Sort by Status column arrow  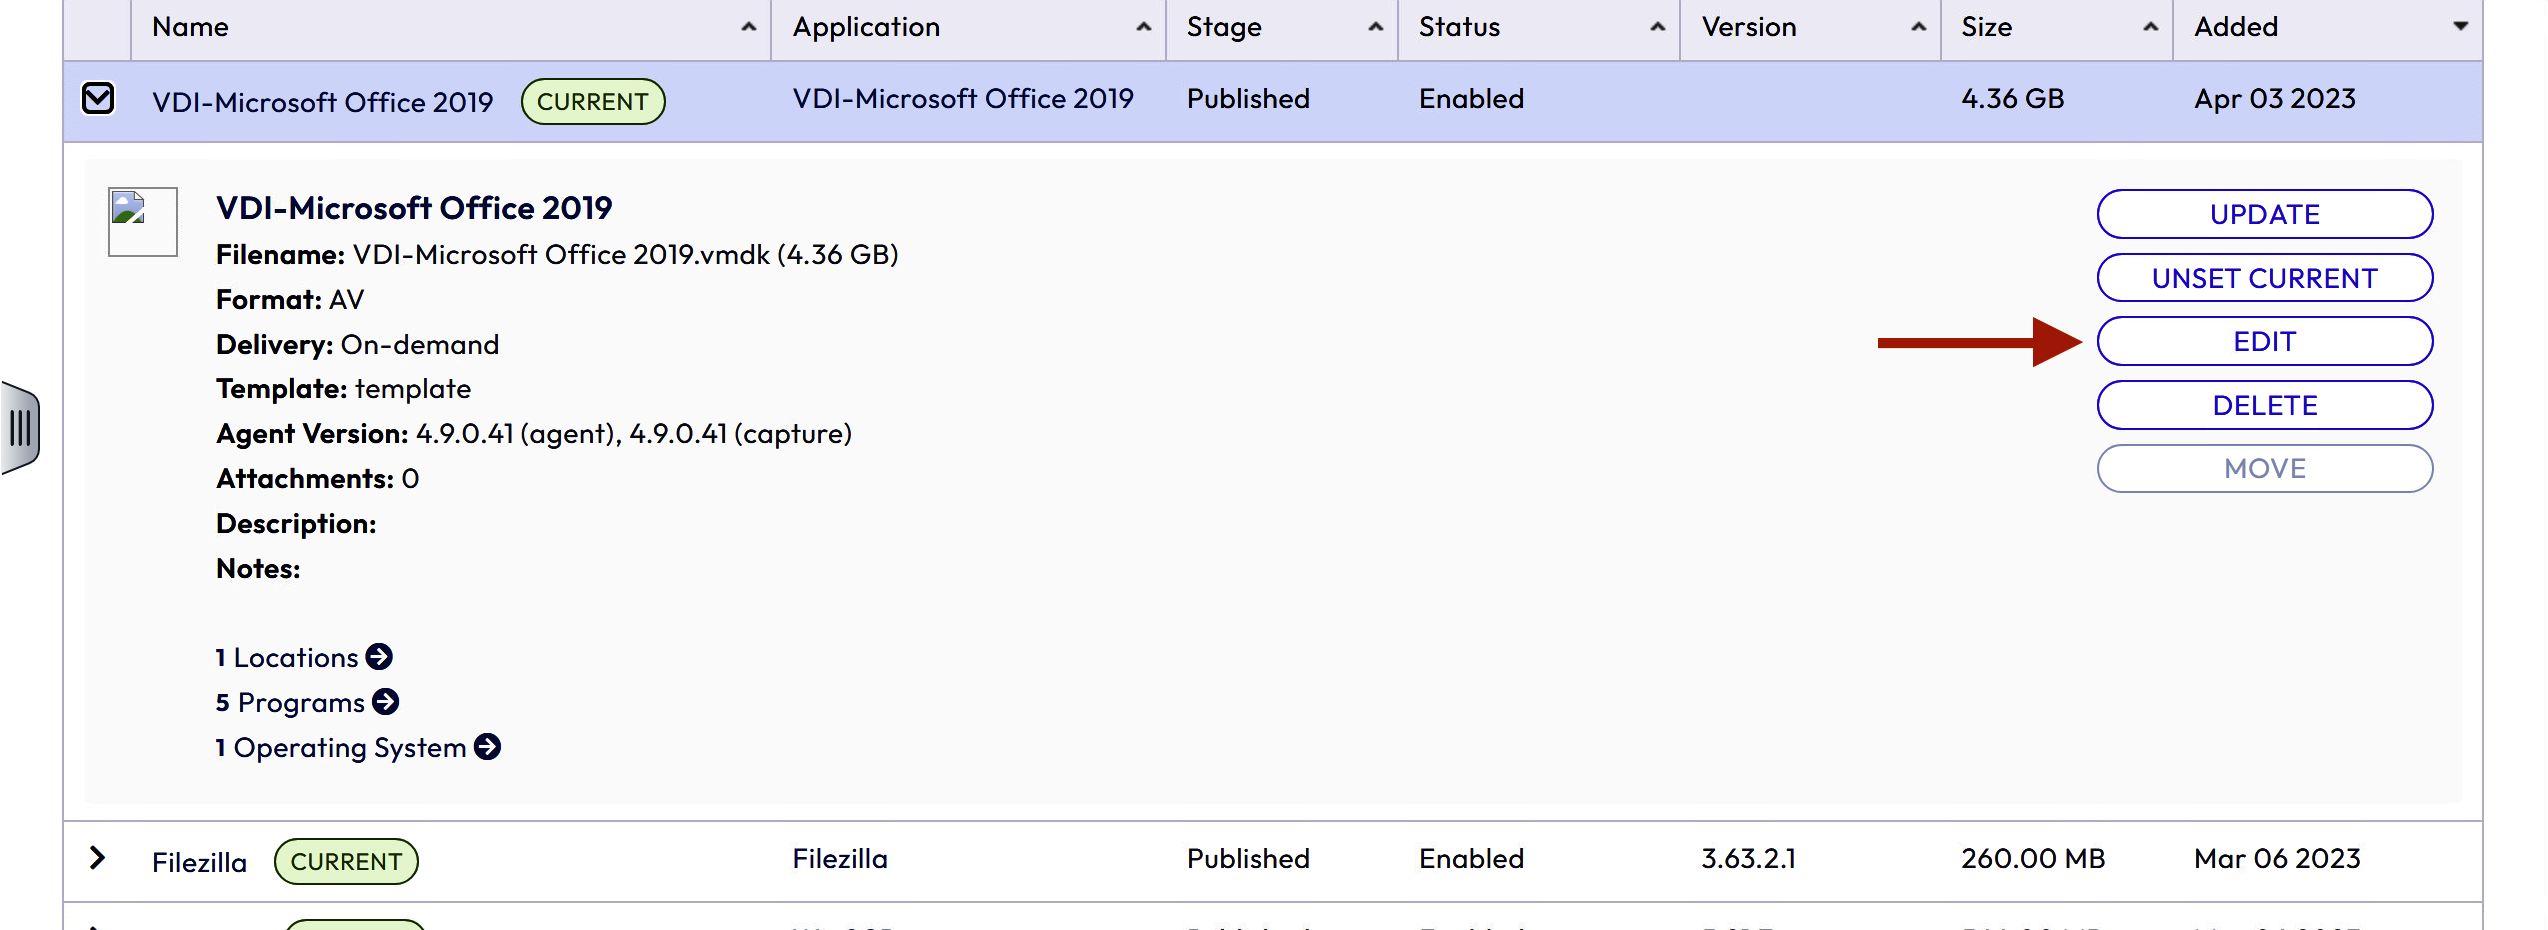[1657, 28]
